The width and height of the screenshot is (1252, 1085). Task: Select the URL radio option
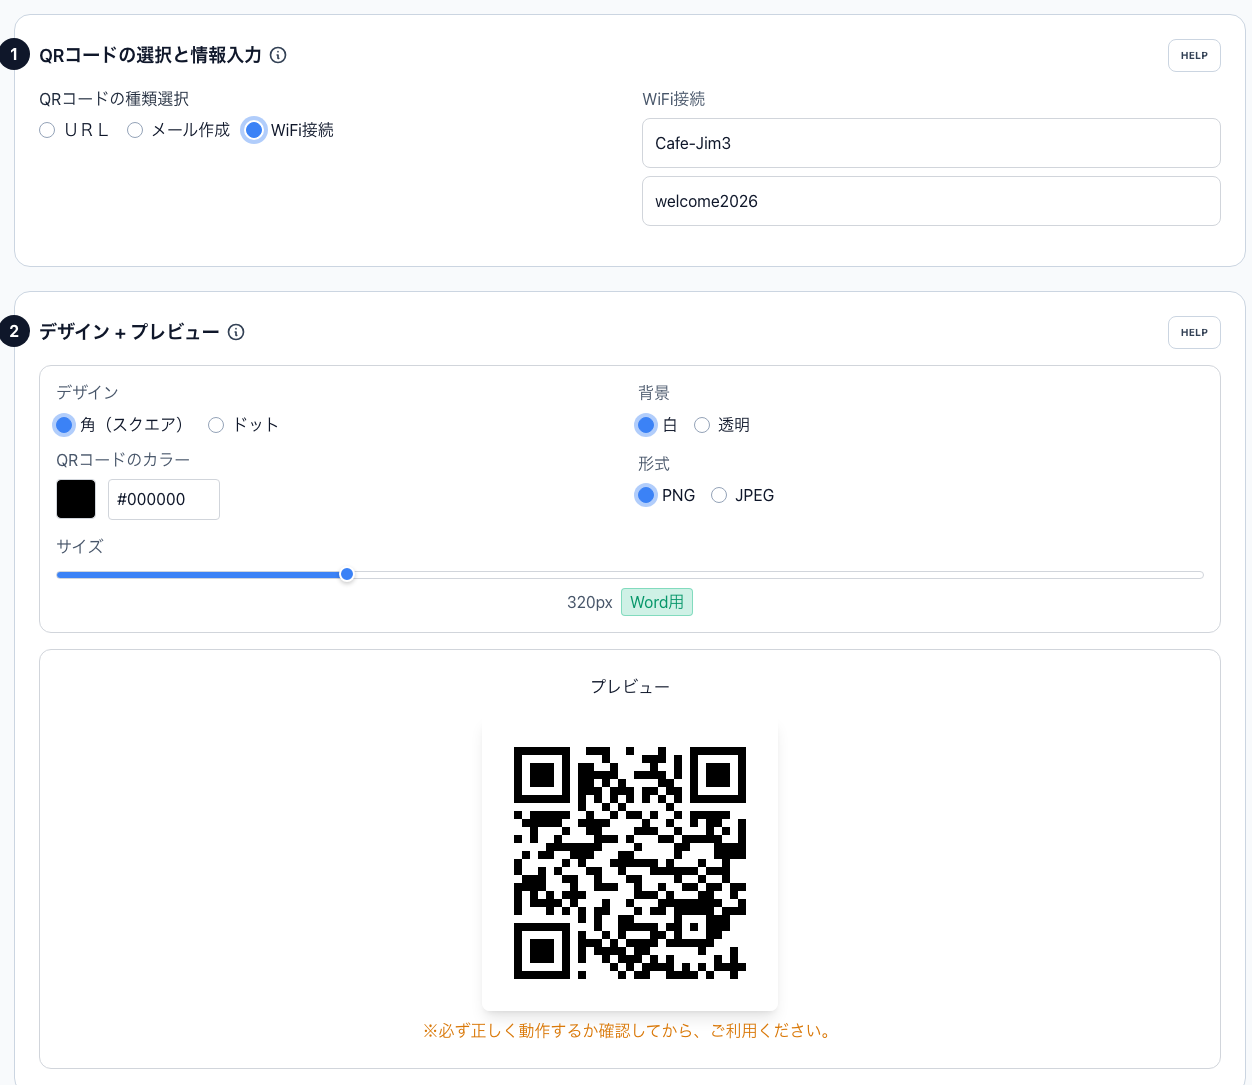(47, 130)
